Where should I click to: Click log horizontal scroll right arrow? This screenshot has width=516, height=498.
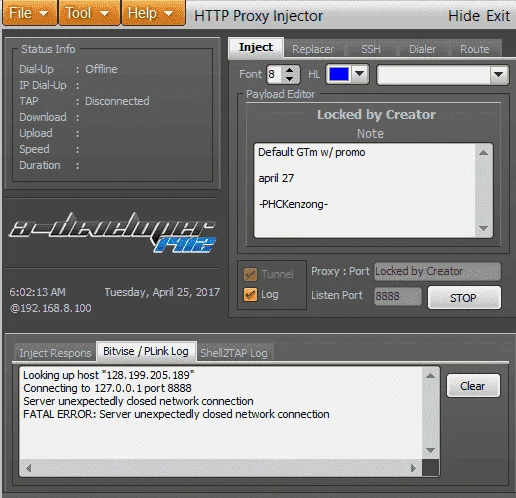pyautogui.click(x=414, y=468)
